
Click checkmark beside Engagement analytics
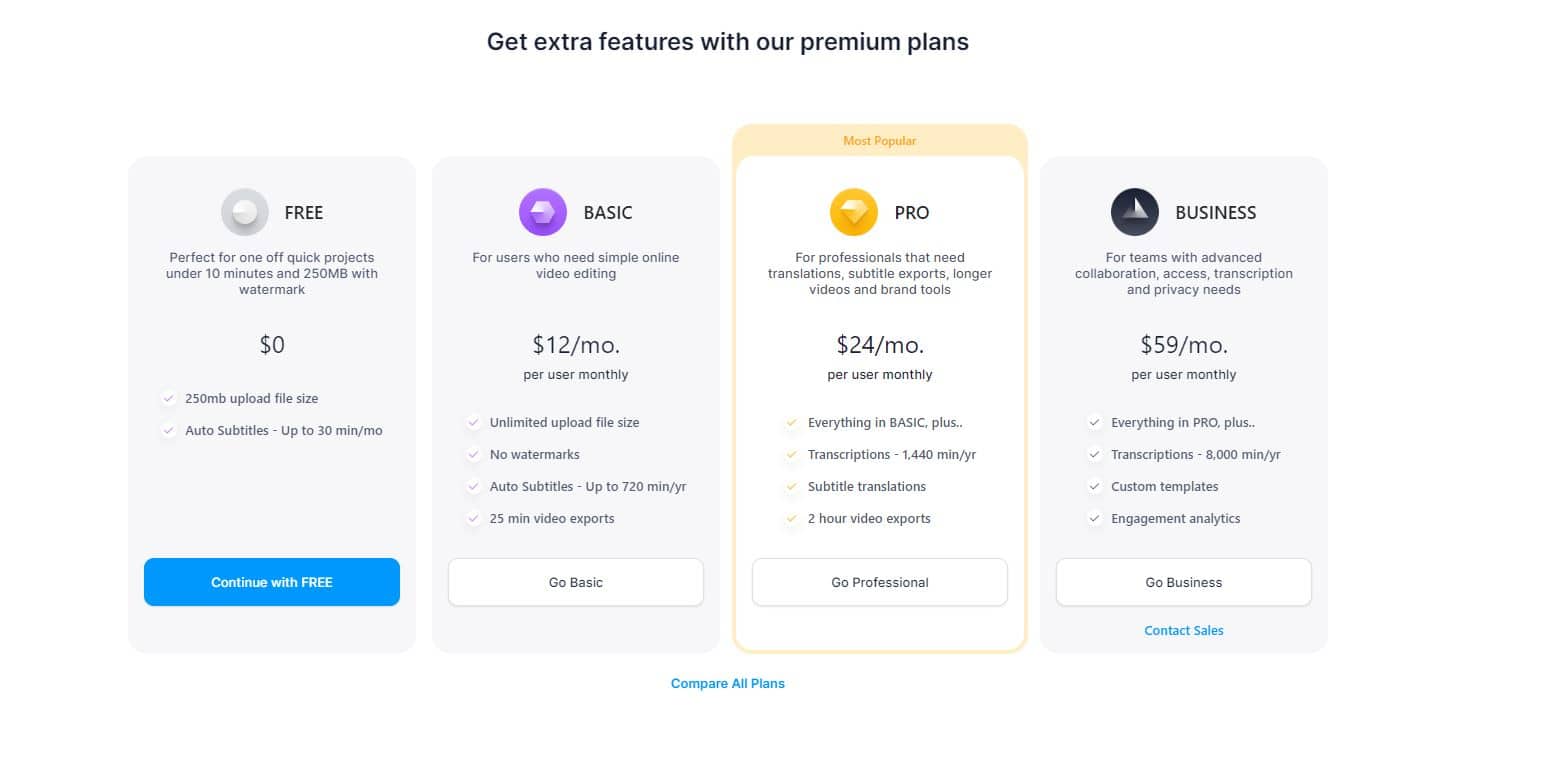pyautogui.click(x=1094, y=519)
